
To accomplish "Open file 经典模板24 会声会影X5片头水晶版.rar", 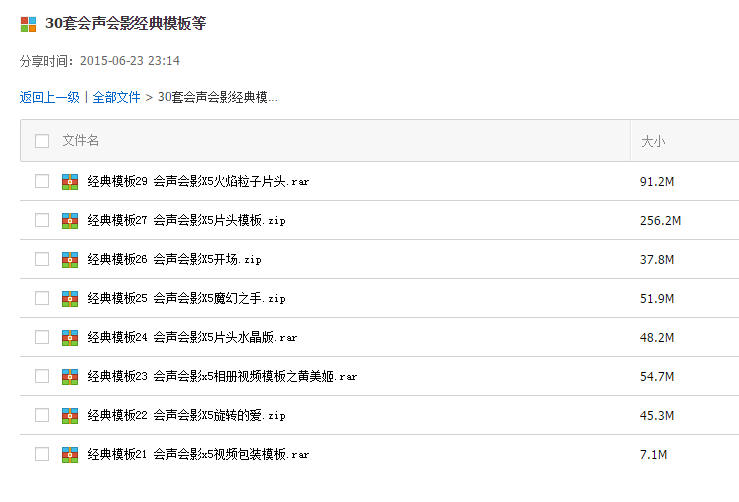I will pyautogui.click(x=192, y=337).
